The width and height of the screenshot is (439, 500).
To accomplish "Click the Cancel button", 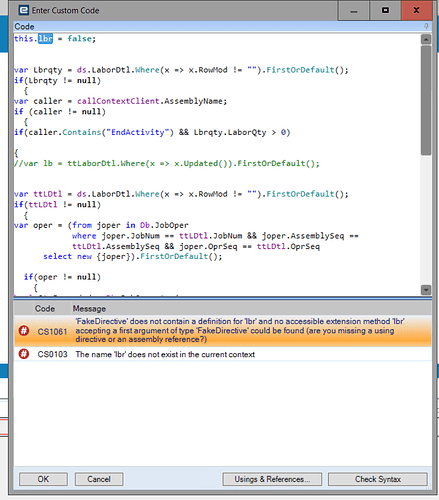I will 99,479.
